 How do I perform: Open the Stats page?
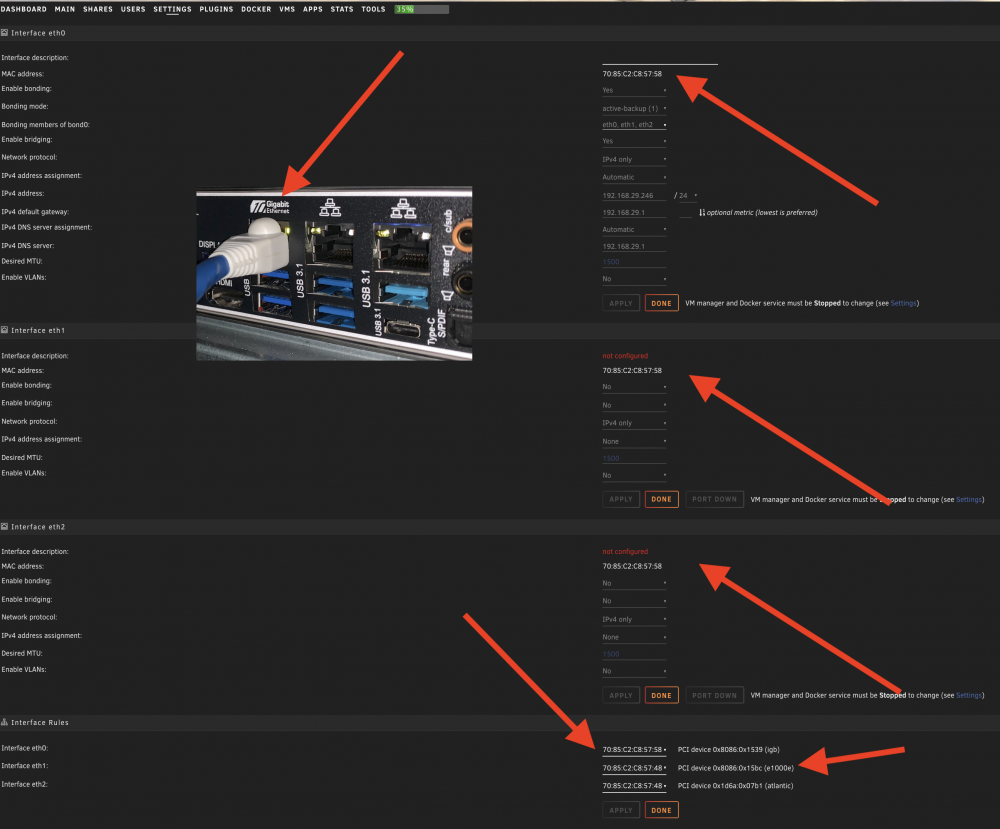point(342,9)
